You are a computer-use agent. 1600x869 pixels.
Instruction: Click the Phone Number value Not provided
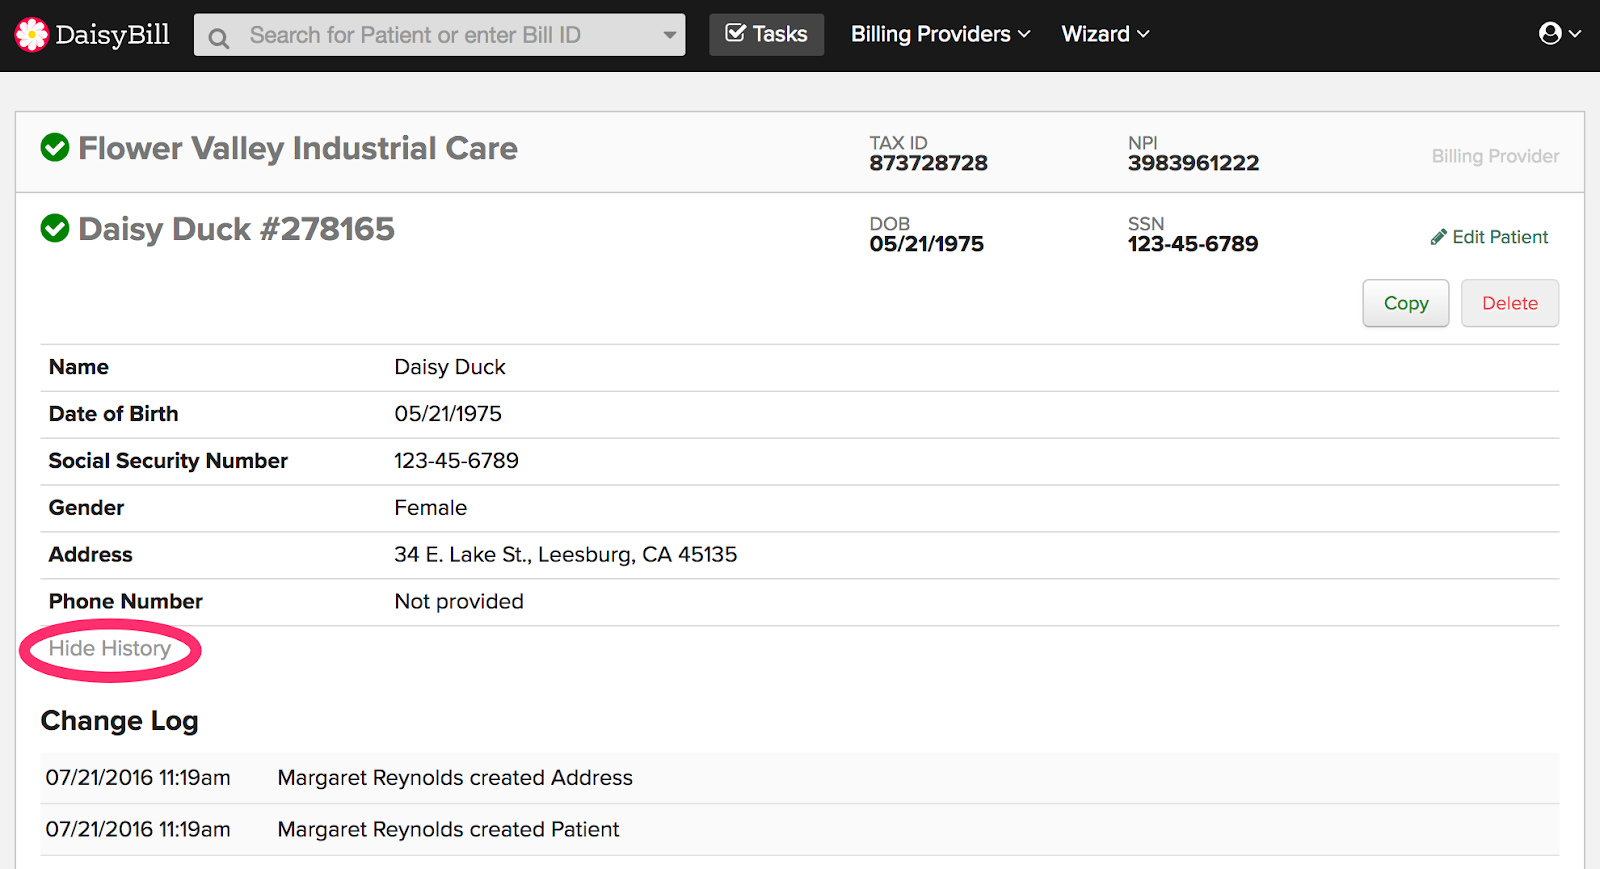[x=459, y=601]
